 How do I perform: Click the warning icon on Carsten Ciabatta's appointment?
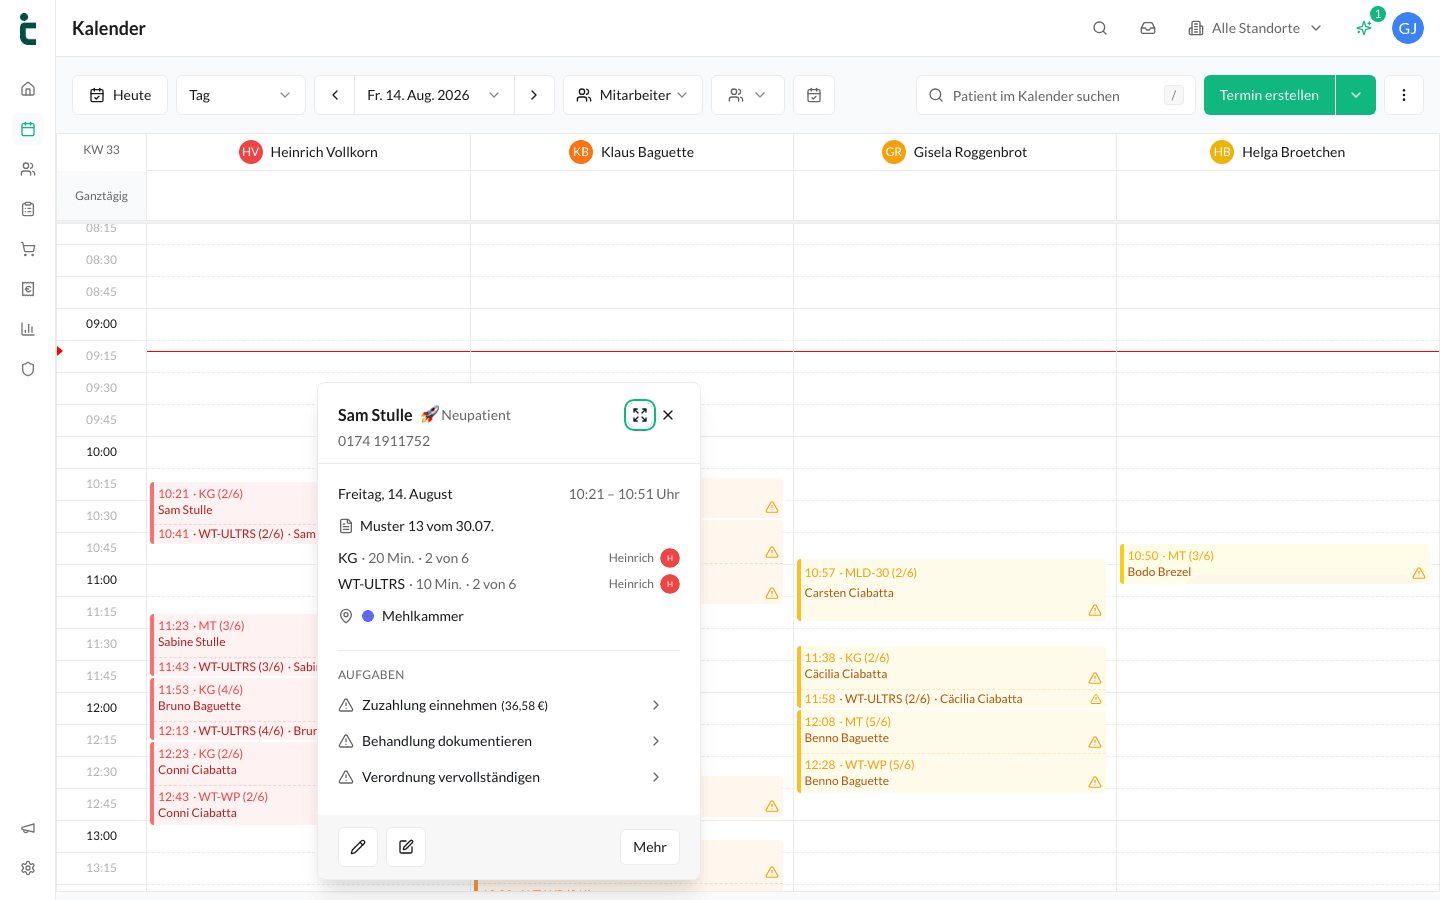1095,610
